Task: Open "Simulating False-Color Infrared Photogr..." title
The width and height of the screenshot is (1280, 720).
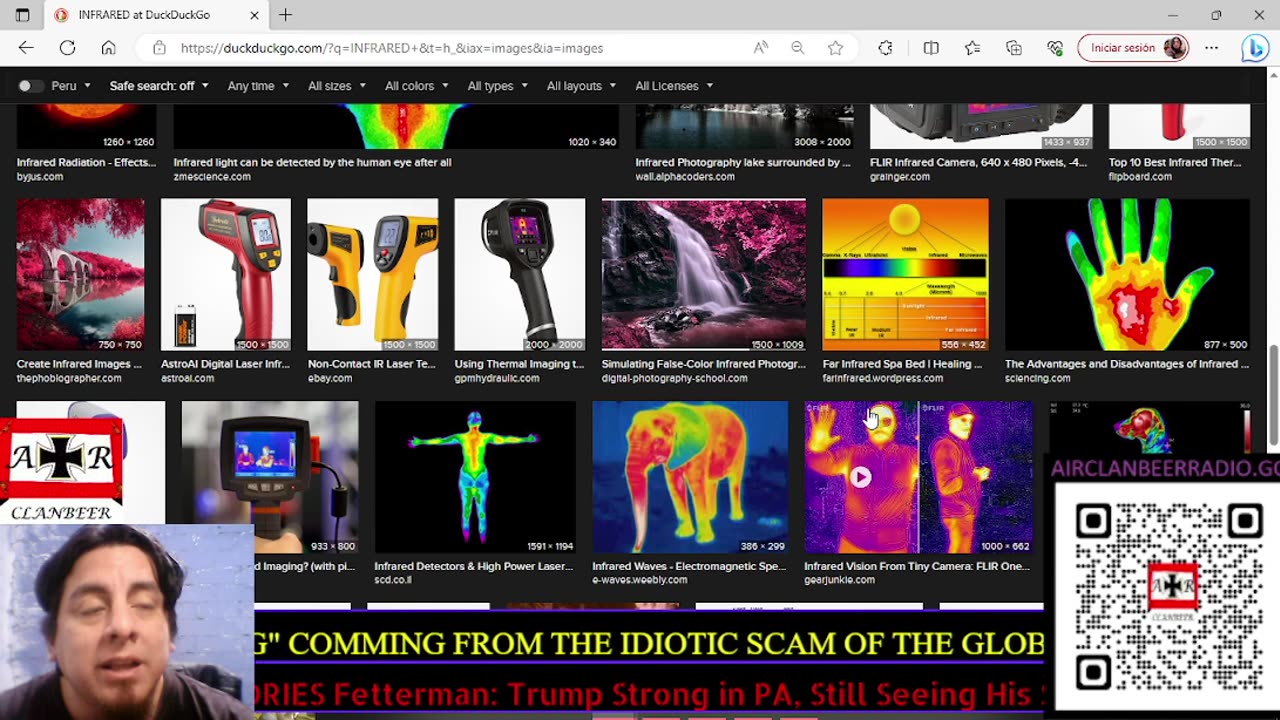Action: (x=703, y=364)
